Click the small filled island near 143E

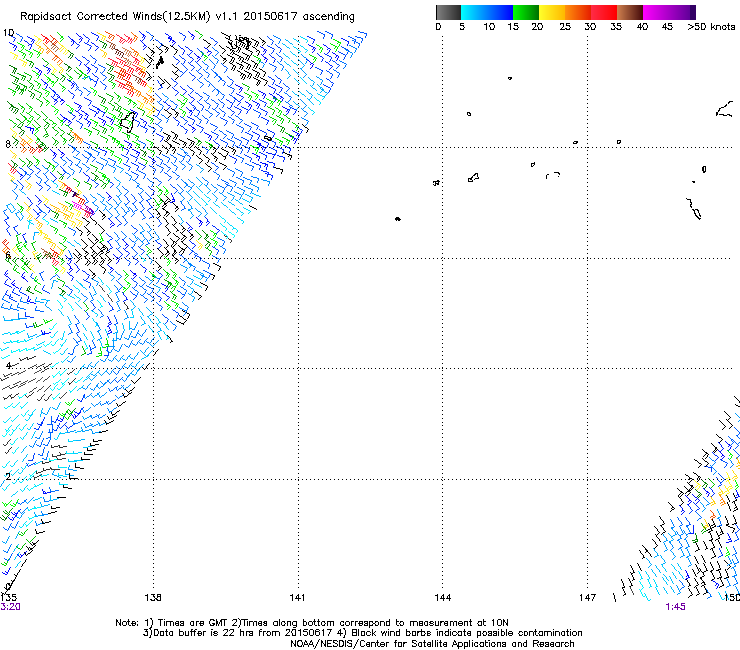(398, 219)
